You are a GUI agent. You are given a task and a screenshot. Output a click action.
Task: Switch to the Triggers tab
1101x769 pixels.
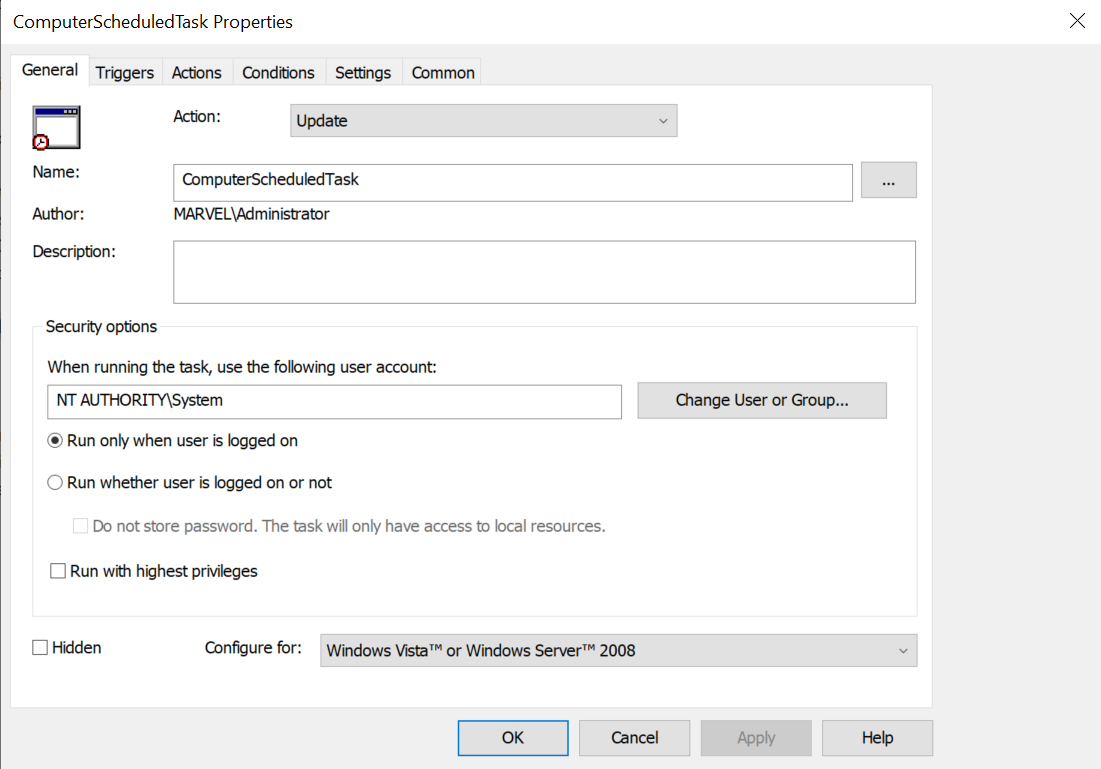[125, 72]
